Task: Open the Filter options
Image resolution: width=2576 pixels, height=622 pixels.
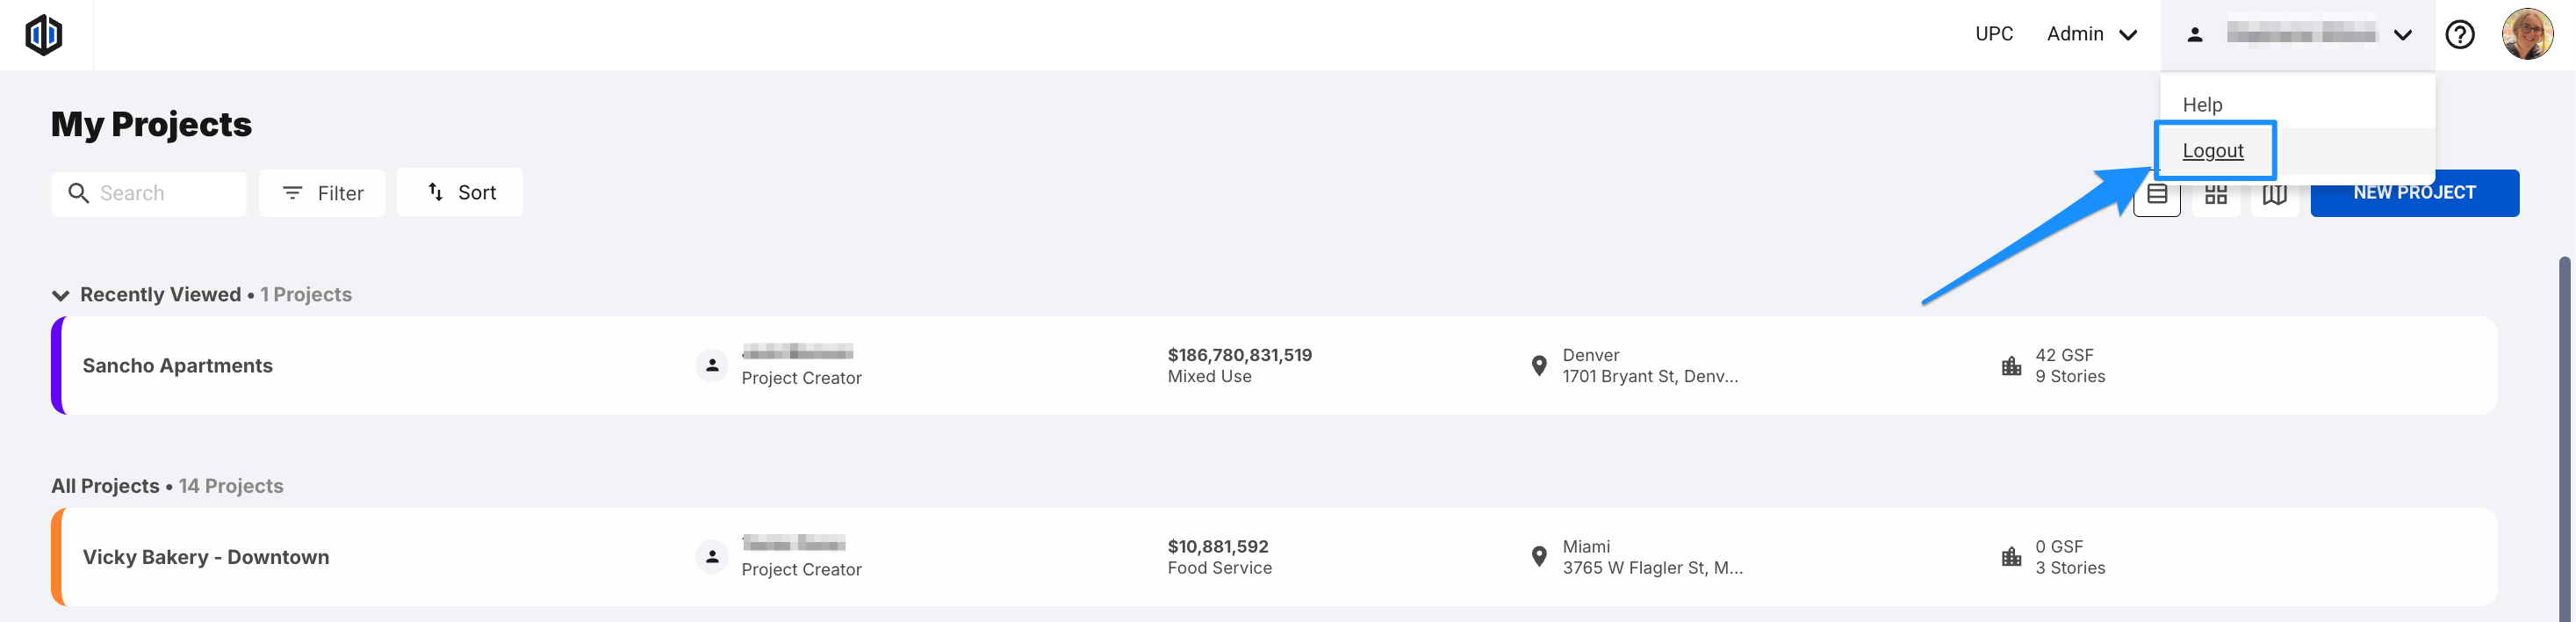Action: (322, 193)
